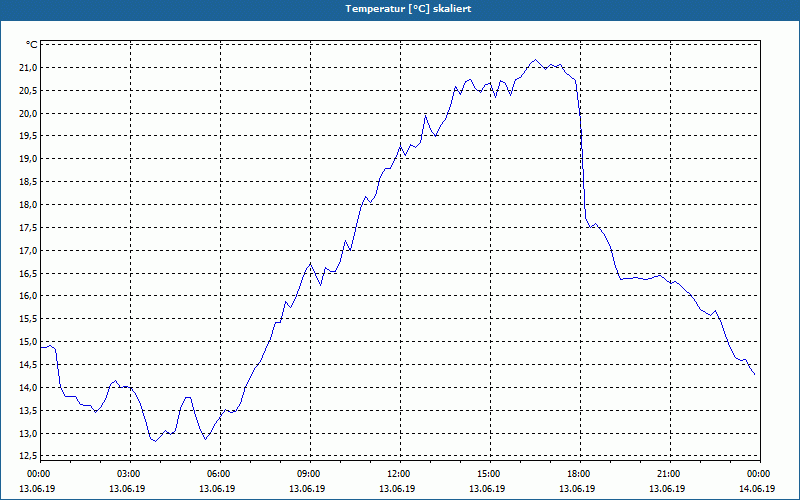The image size is (800, 500).
Task: Click the 14.06.19 date label
Action: [x=757, y=488]
